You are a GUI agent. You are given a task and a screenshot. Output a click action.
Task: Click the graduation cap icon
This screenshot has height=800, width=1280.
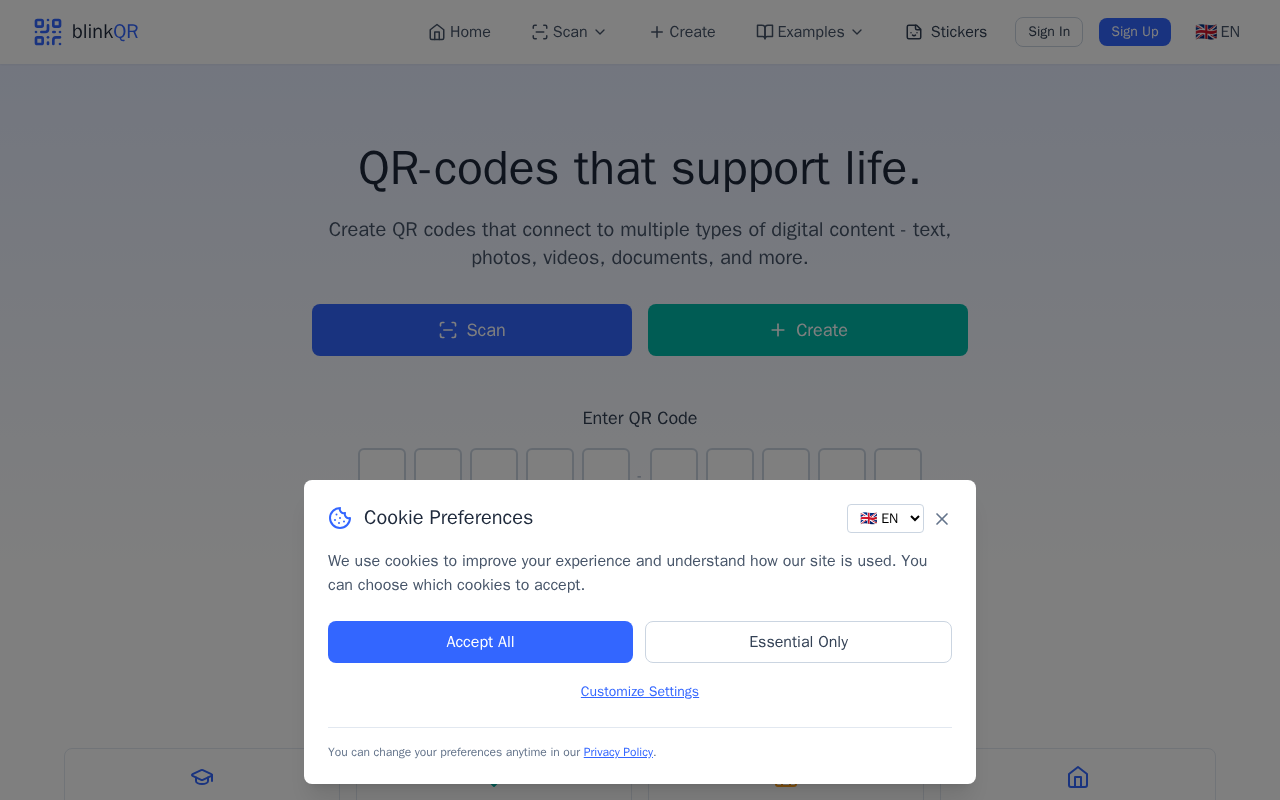click(202, 777)
